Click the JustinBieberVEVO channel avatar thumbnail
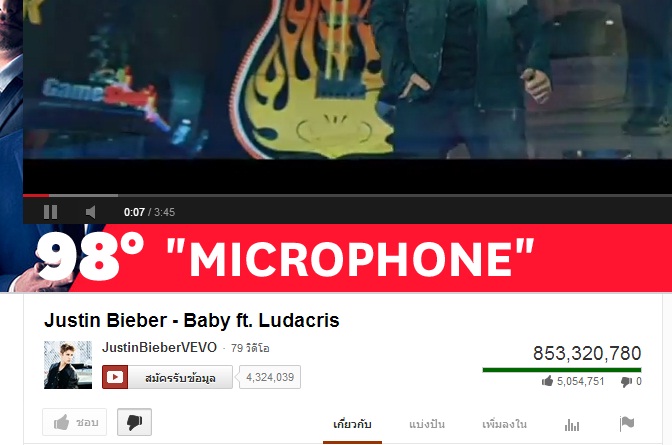This screenshot has height=445, width=672. [68, 365]
